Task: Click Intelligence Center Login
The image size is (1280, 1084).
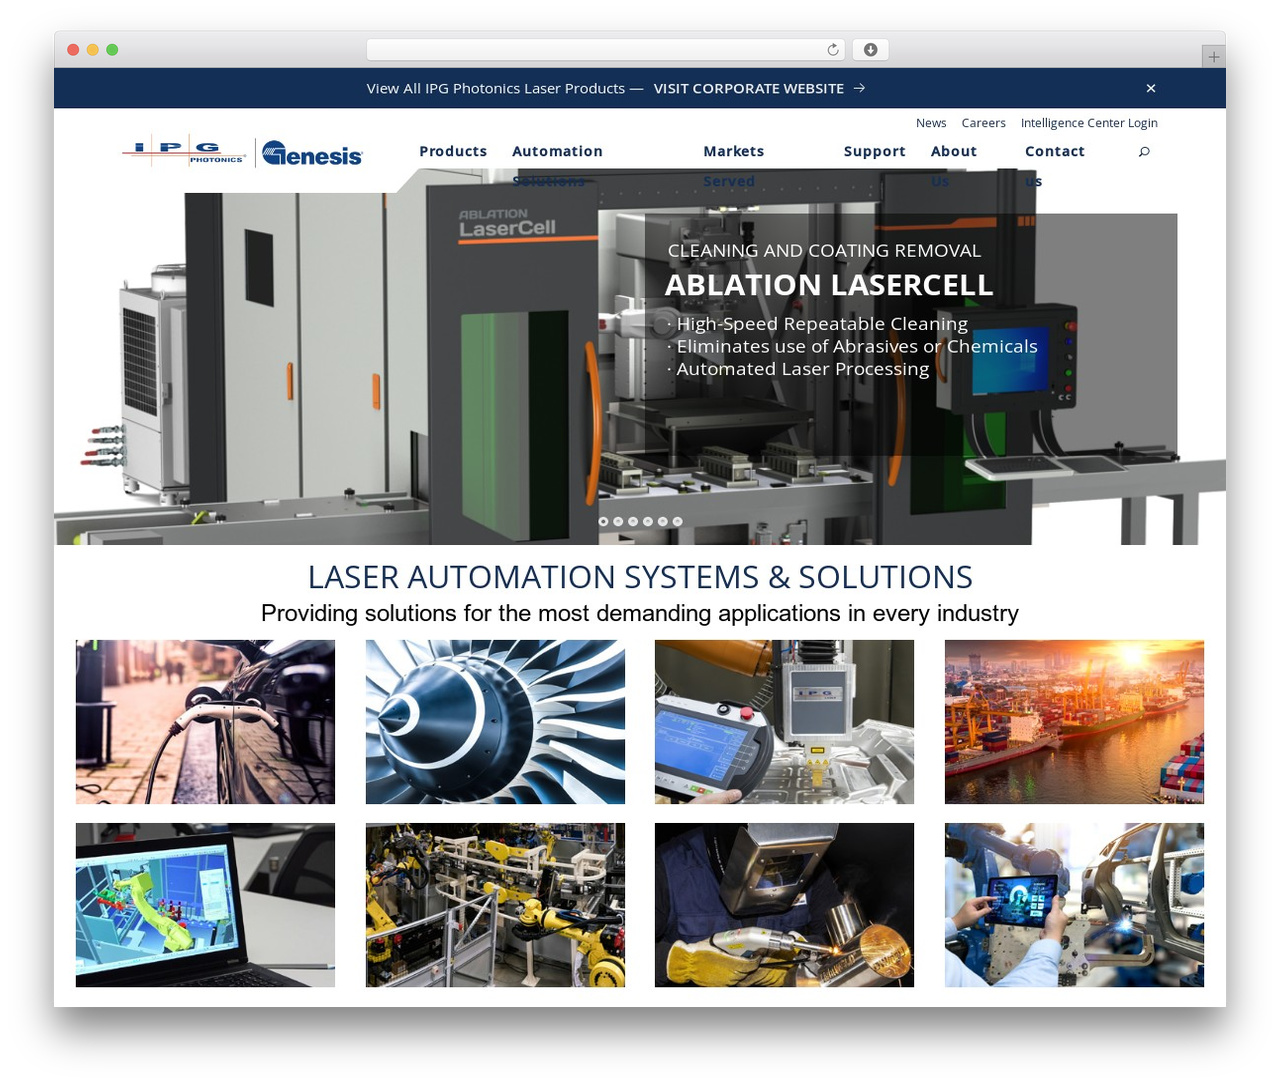Action: pyautogui.click(x=1089, y=123)
